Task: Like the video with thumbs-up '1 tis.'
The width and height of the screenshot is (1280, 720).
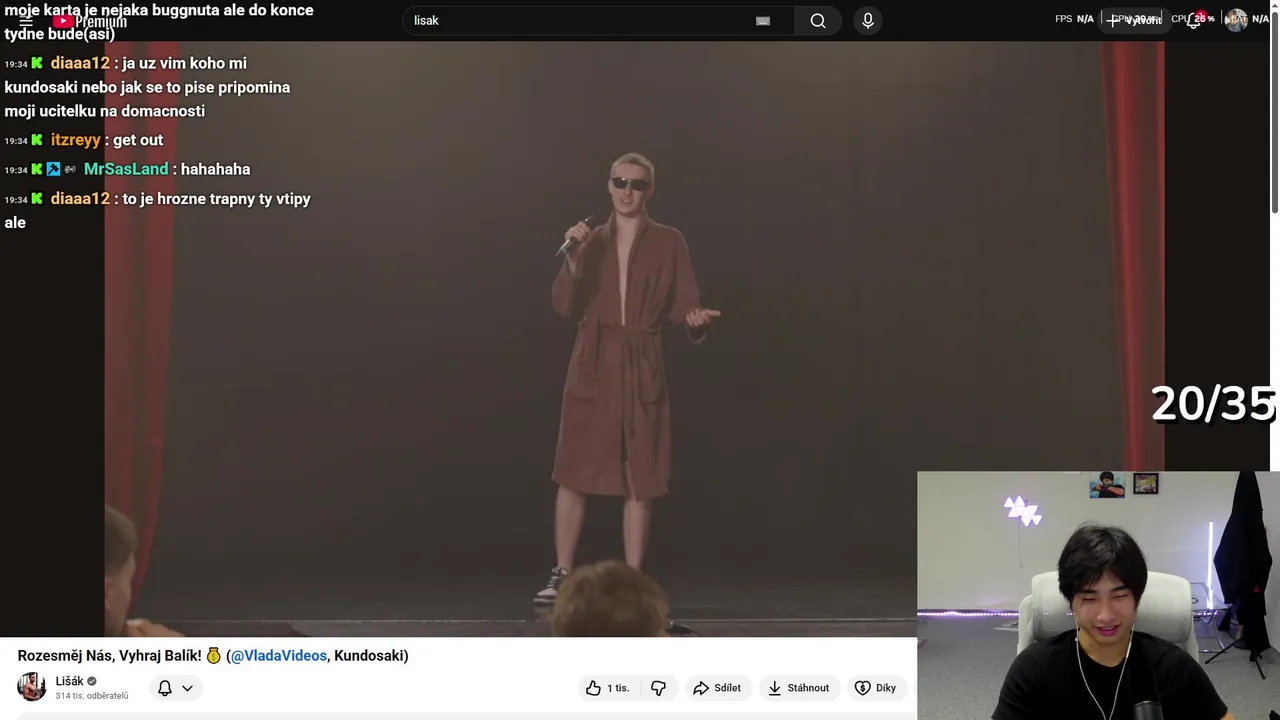Action: [x=608, y=688]
